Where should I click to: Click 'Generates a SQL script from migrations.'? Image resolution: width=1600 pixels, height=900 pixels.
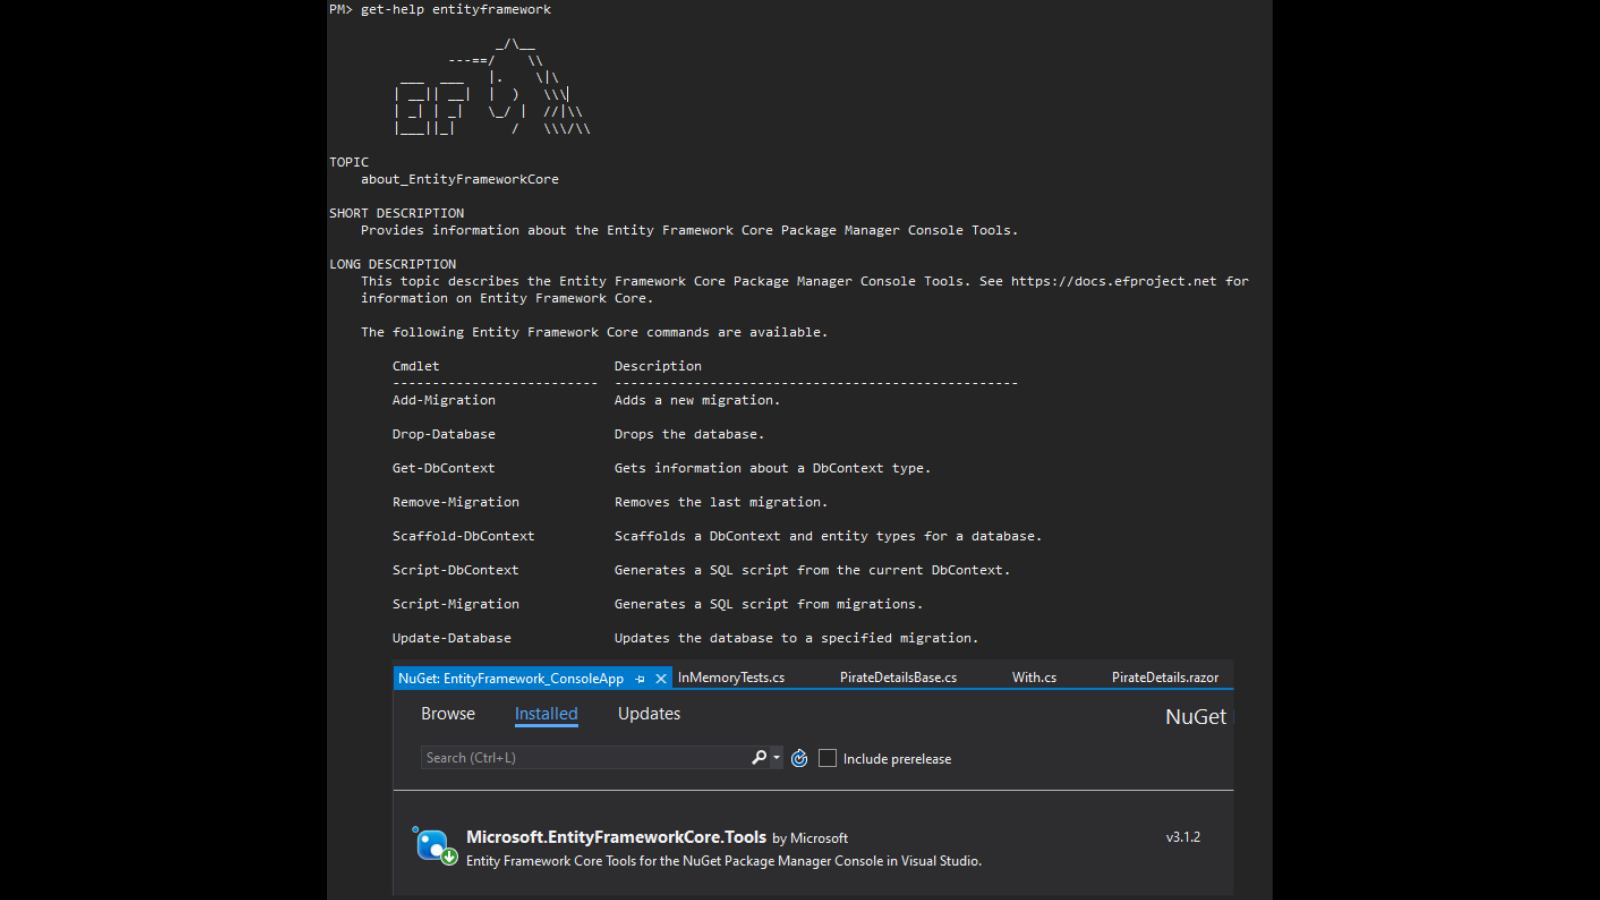[768, 604]
